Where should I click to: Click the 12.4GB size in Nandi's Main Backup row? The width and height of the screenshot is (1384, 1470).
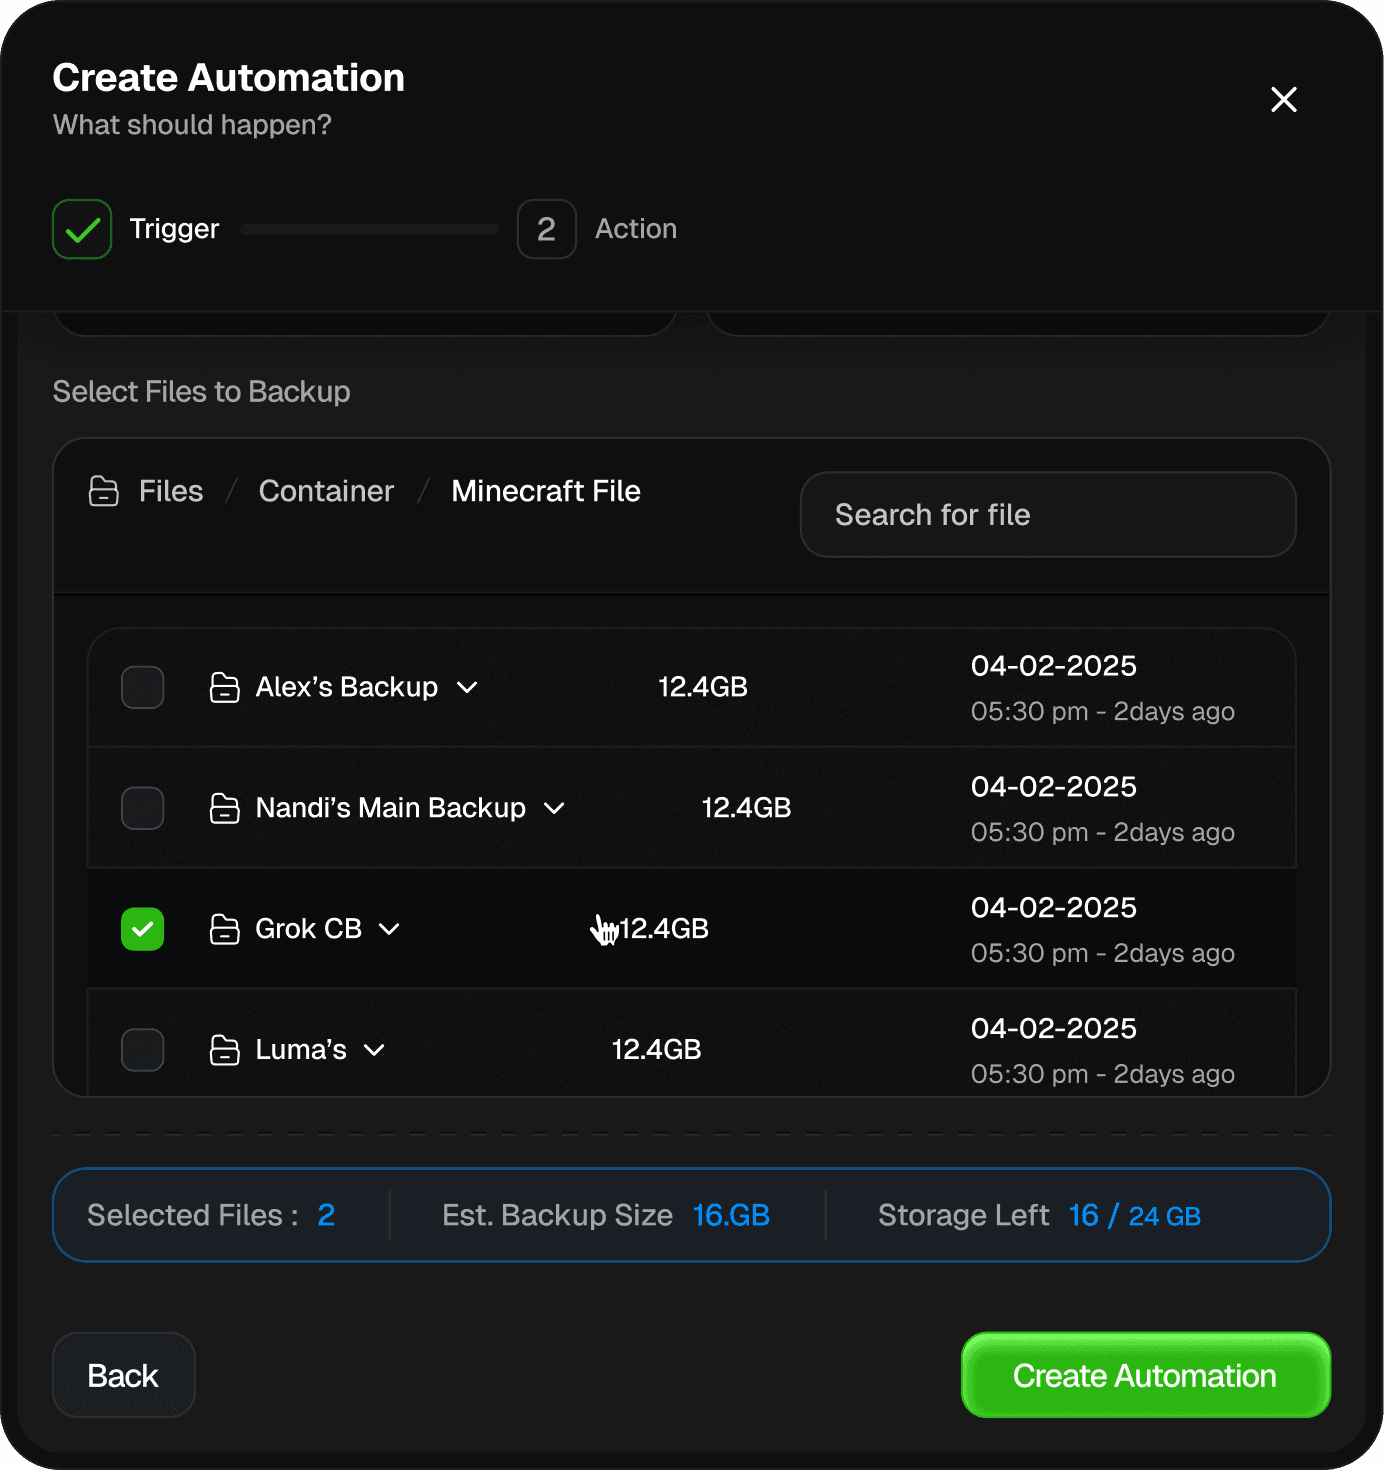click(747, 808)
